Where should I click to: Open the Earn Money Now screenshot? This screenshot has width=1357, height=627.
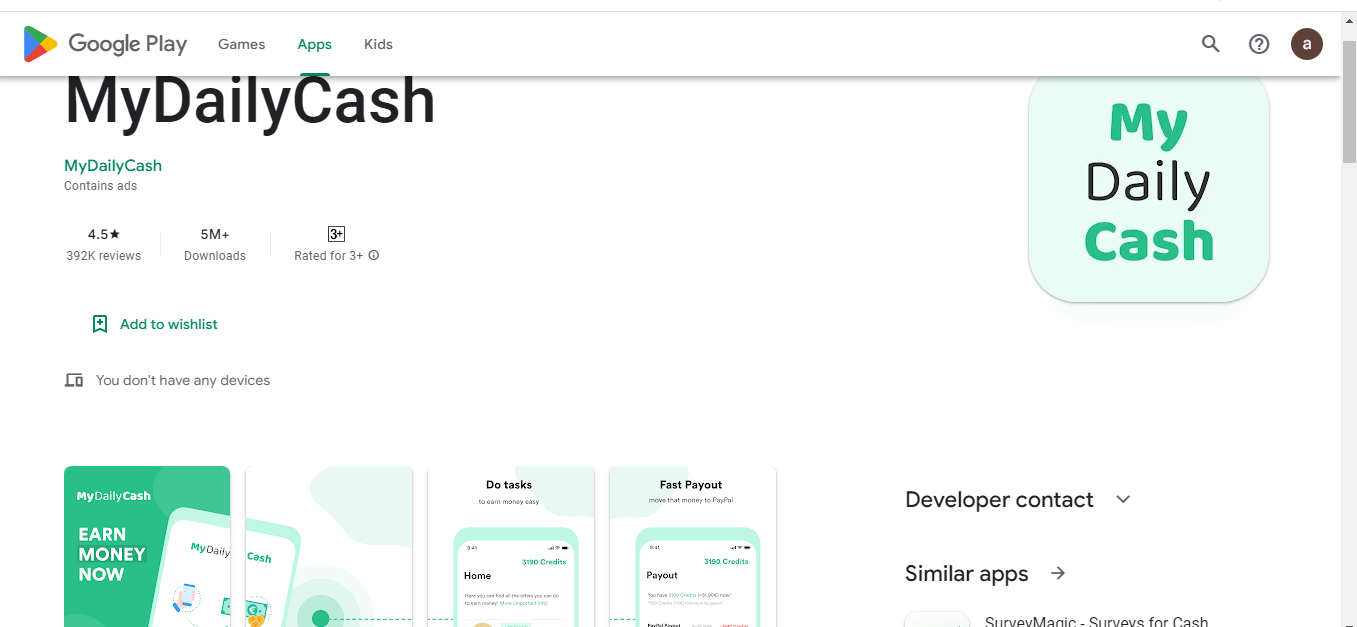click(x=147, y=546)
